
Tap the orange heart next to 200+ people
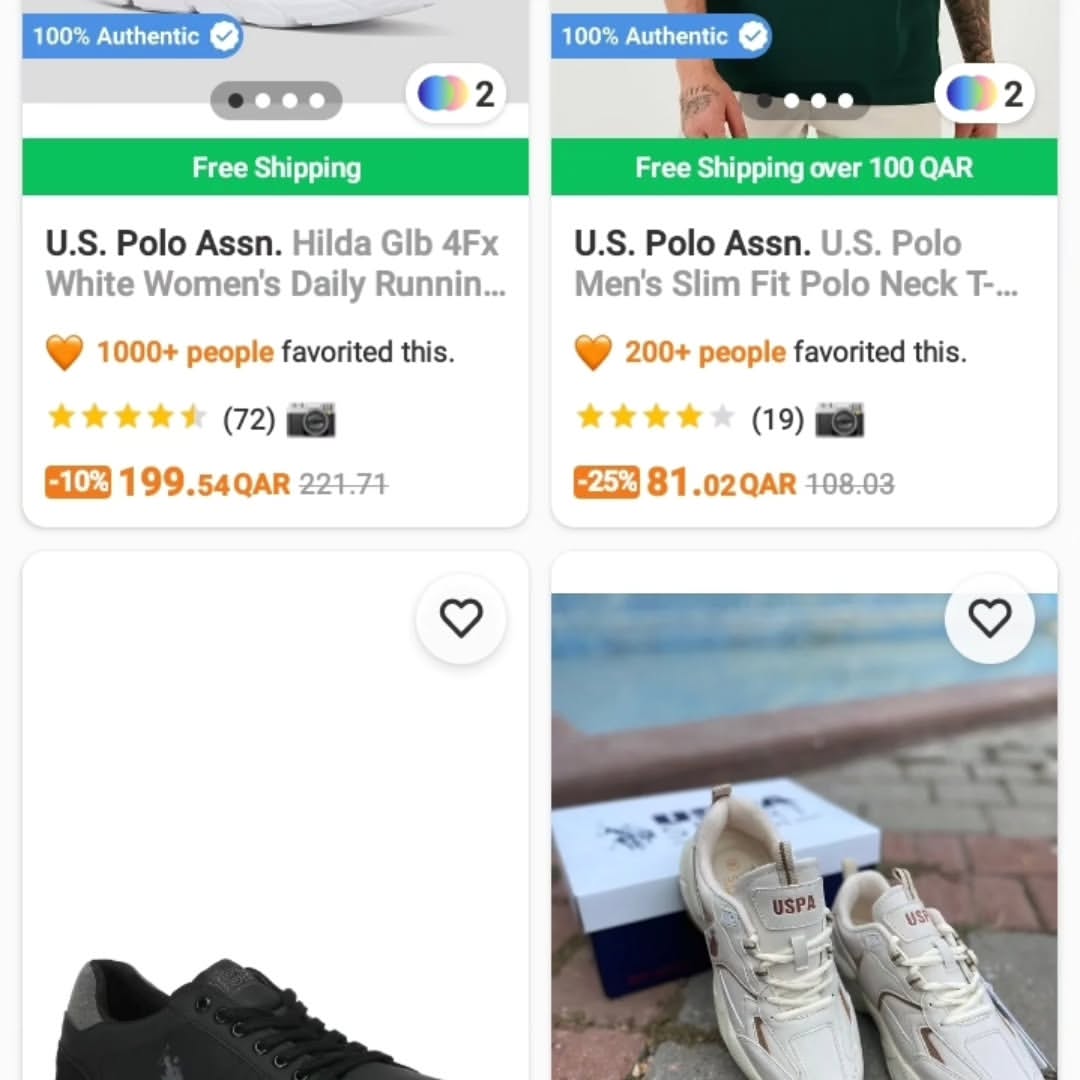(593, 352)
